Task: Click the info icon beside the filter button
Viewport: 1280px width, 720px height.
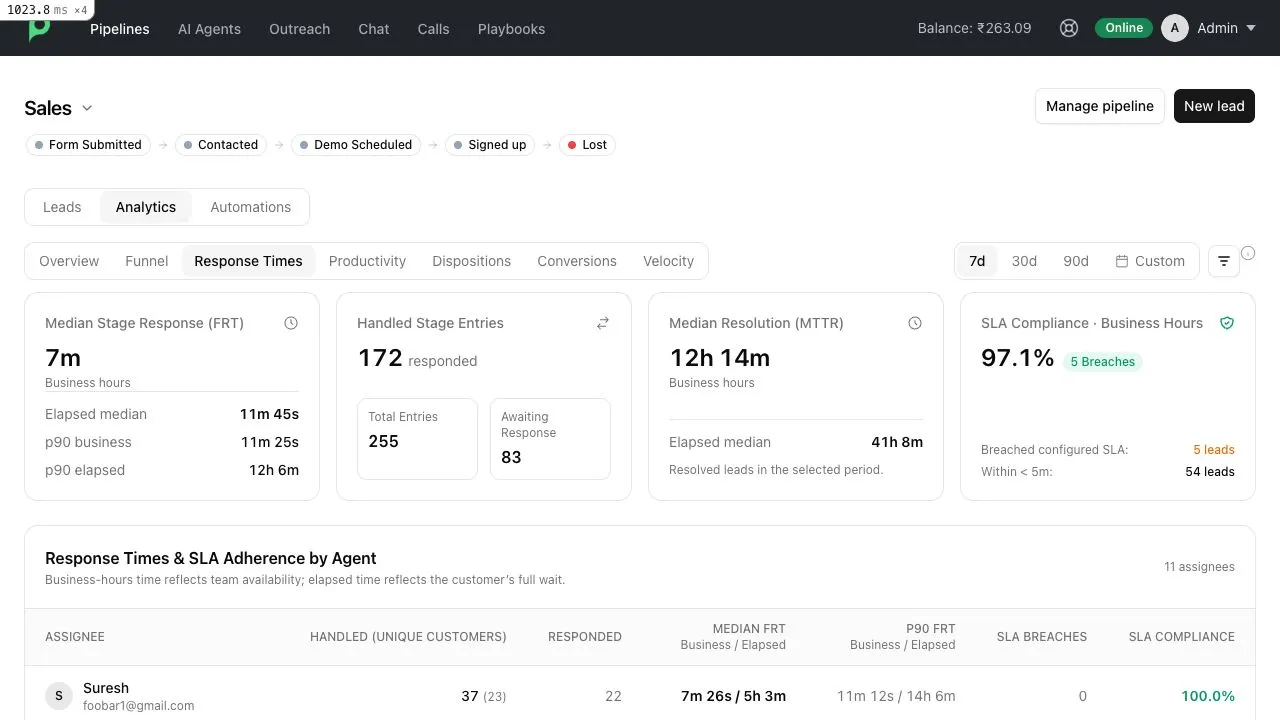Action: pyautogui.click(x=1248, y=253)
